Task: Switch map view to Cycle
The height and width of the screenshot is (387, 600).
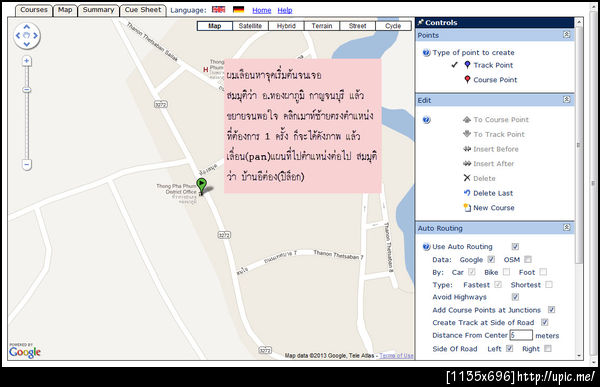Action: coord(393,26)
